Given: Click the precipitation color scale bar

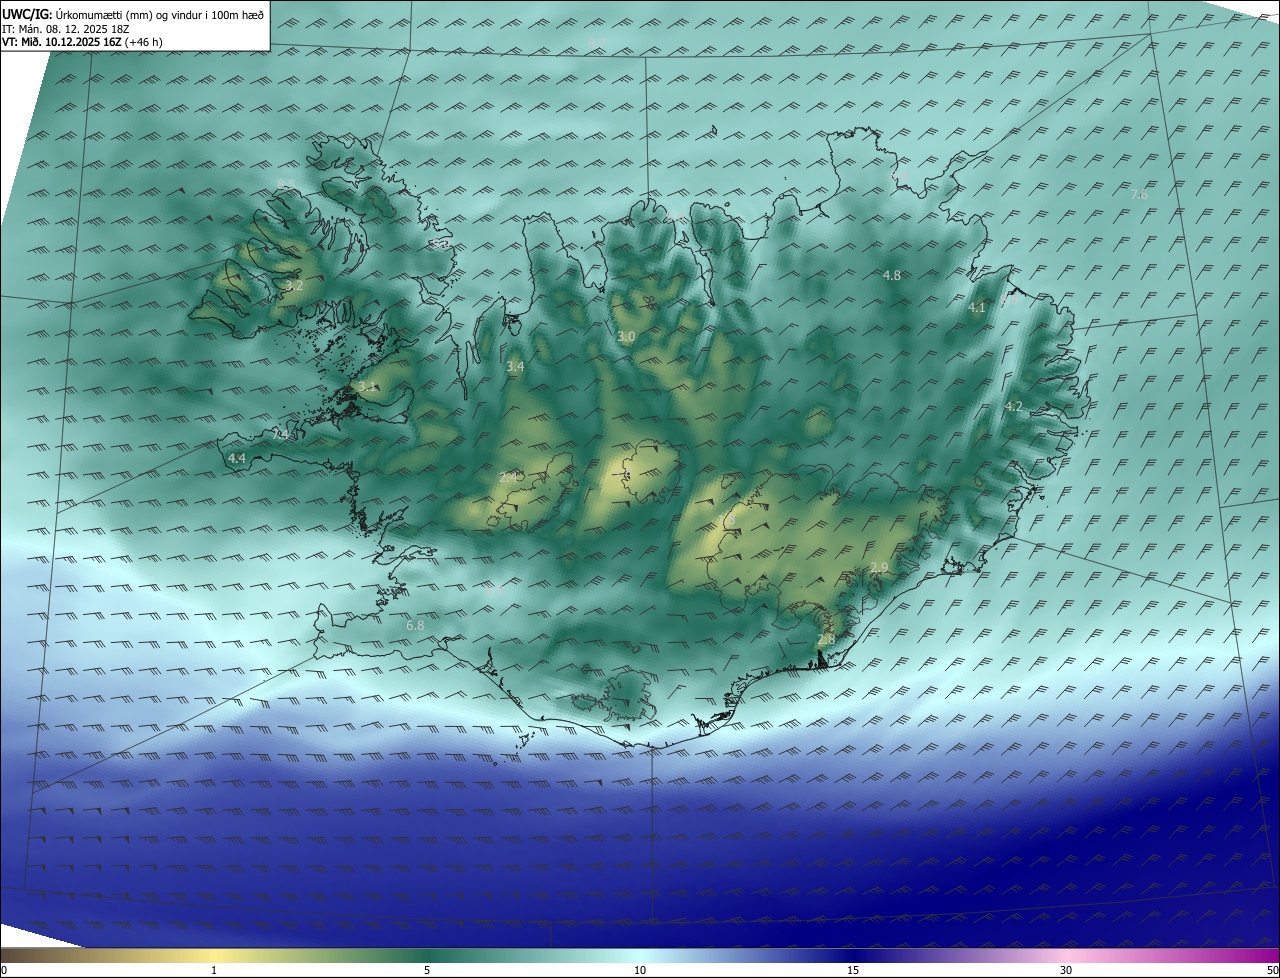Looking at the screenshot, I should (x=640, y=955).
